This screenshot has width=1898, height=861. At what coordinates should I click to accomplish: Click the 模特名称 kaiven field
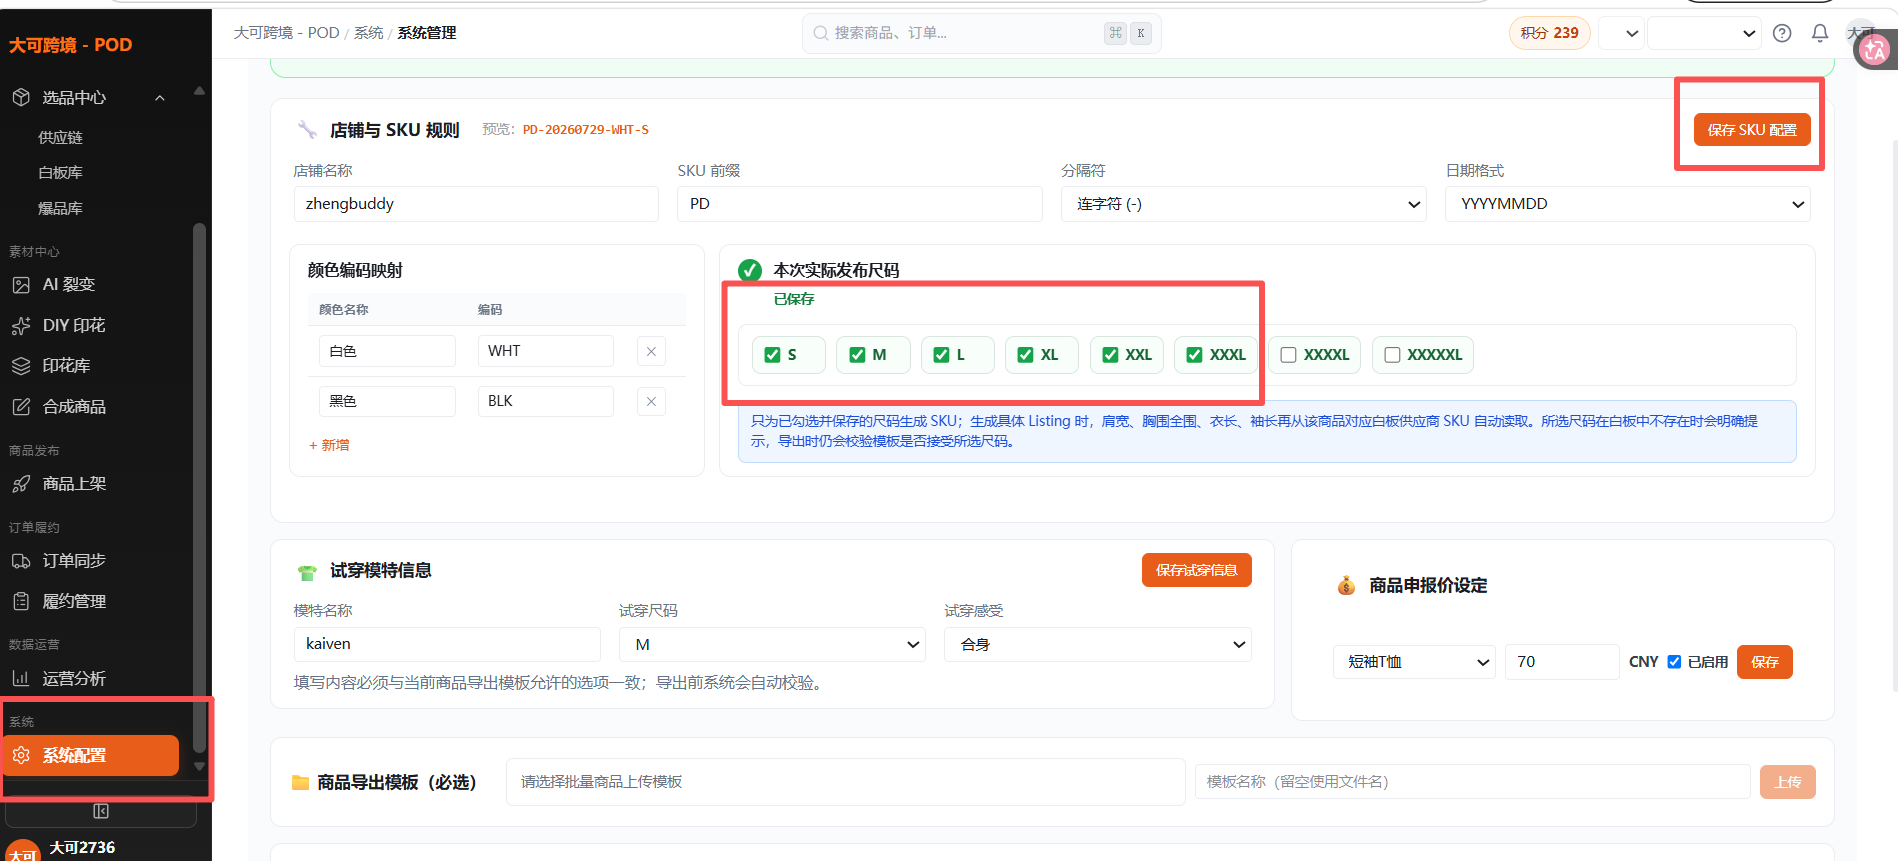coord(447,644)
